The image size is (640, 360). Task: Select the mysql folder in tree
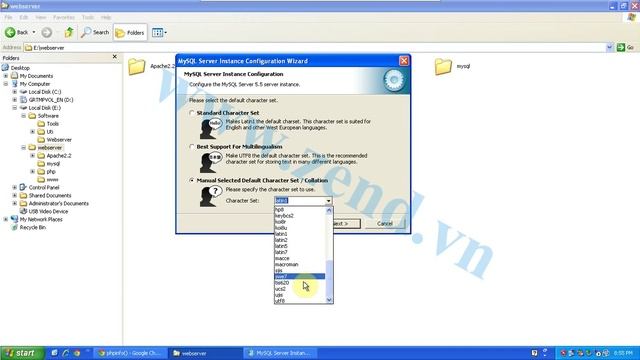53,164
